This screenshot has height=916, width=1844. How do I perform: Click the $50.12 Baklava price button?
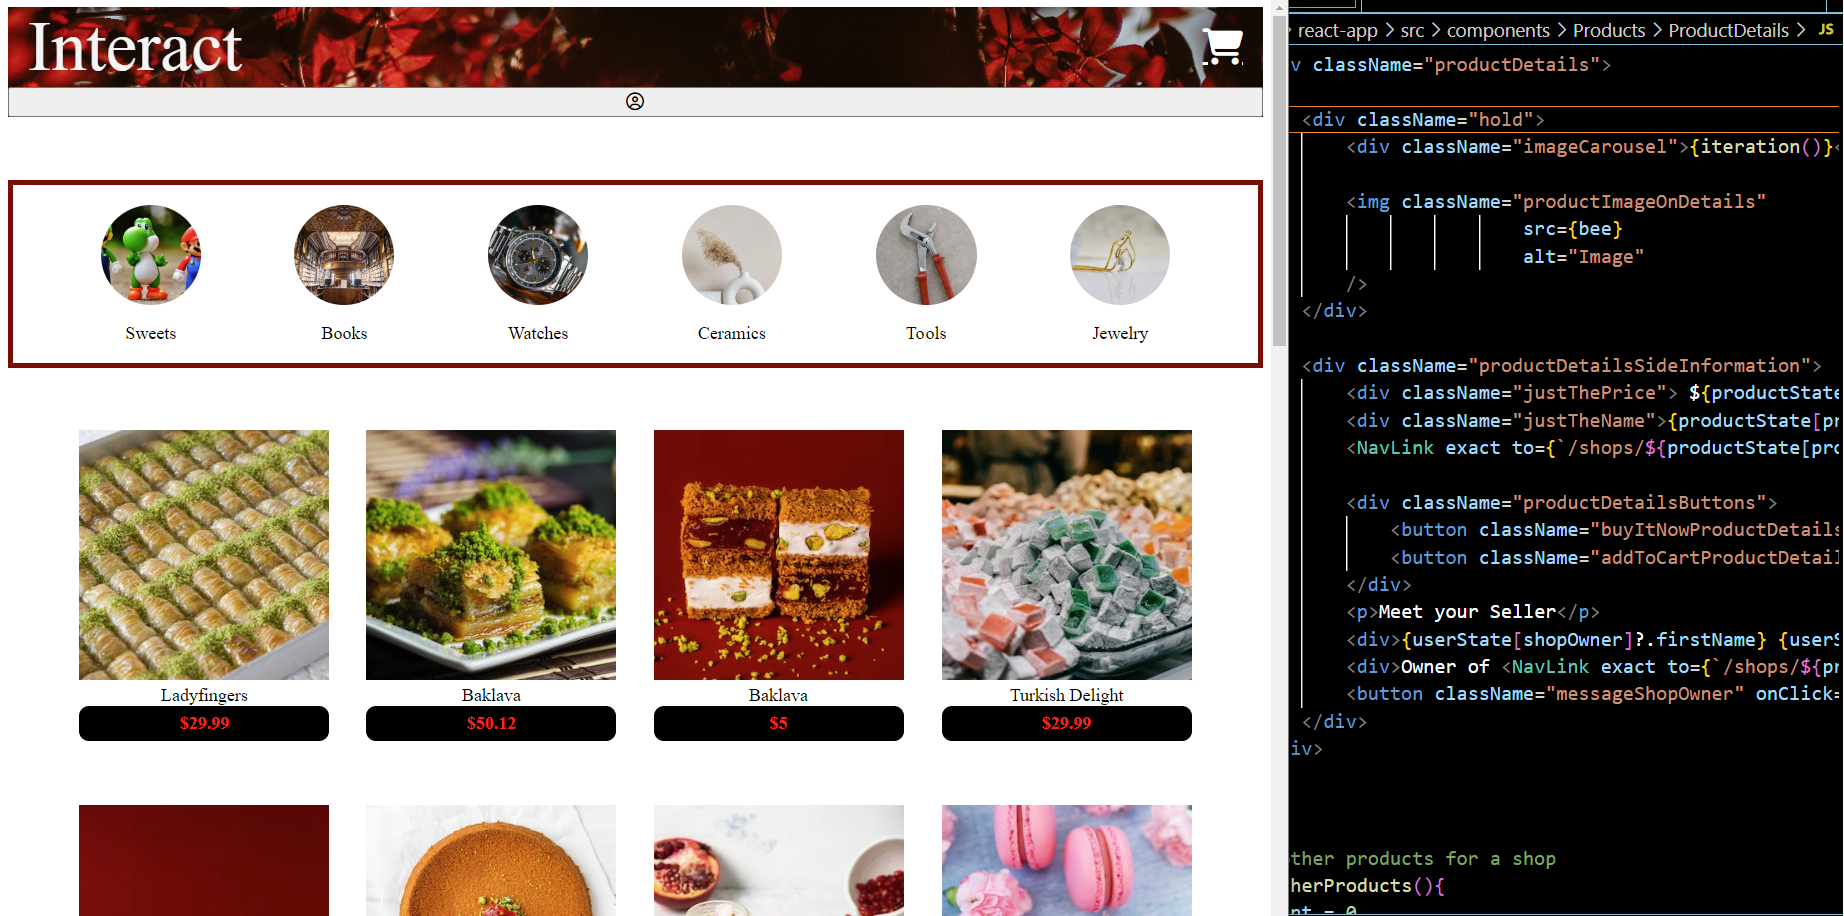click(x=491, y=723)
